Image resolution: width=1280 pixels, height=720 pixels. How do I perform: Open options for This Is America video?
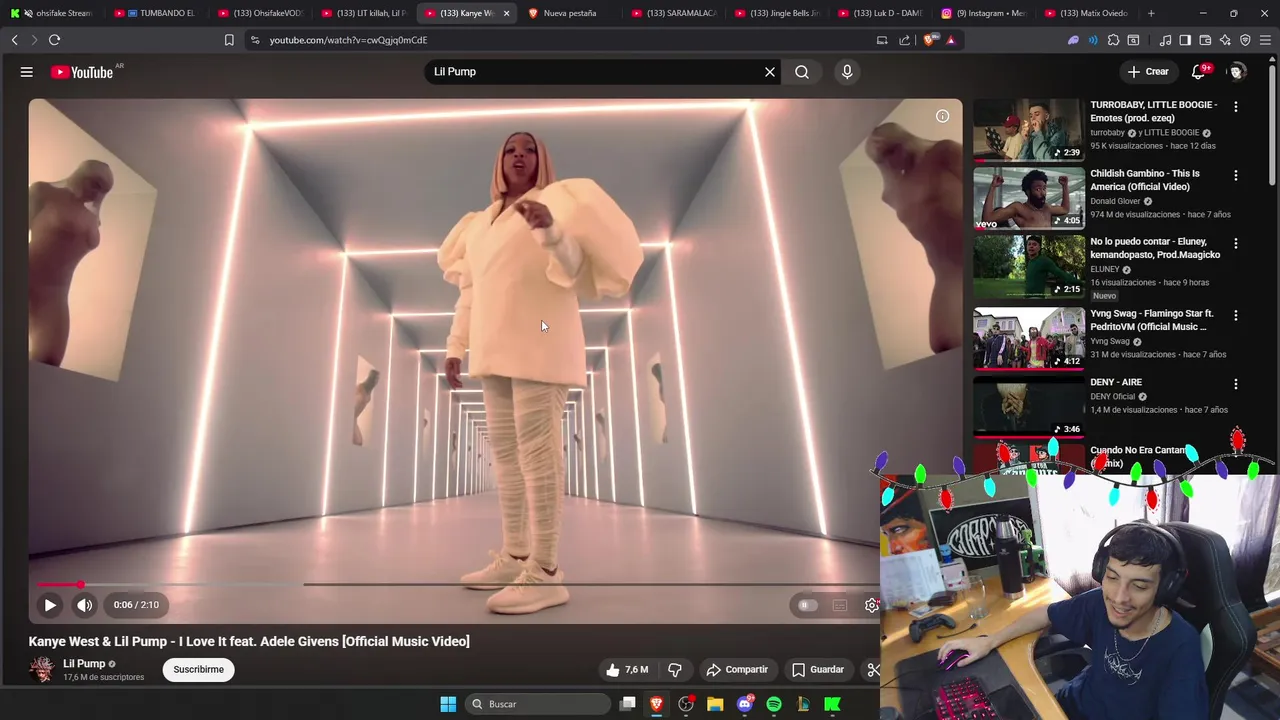[1236, 175]
